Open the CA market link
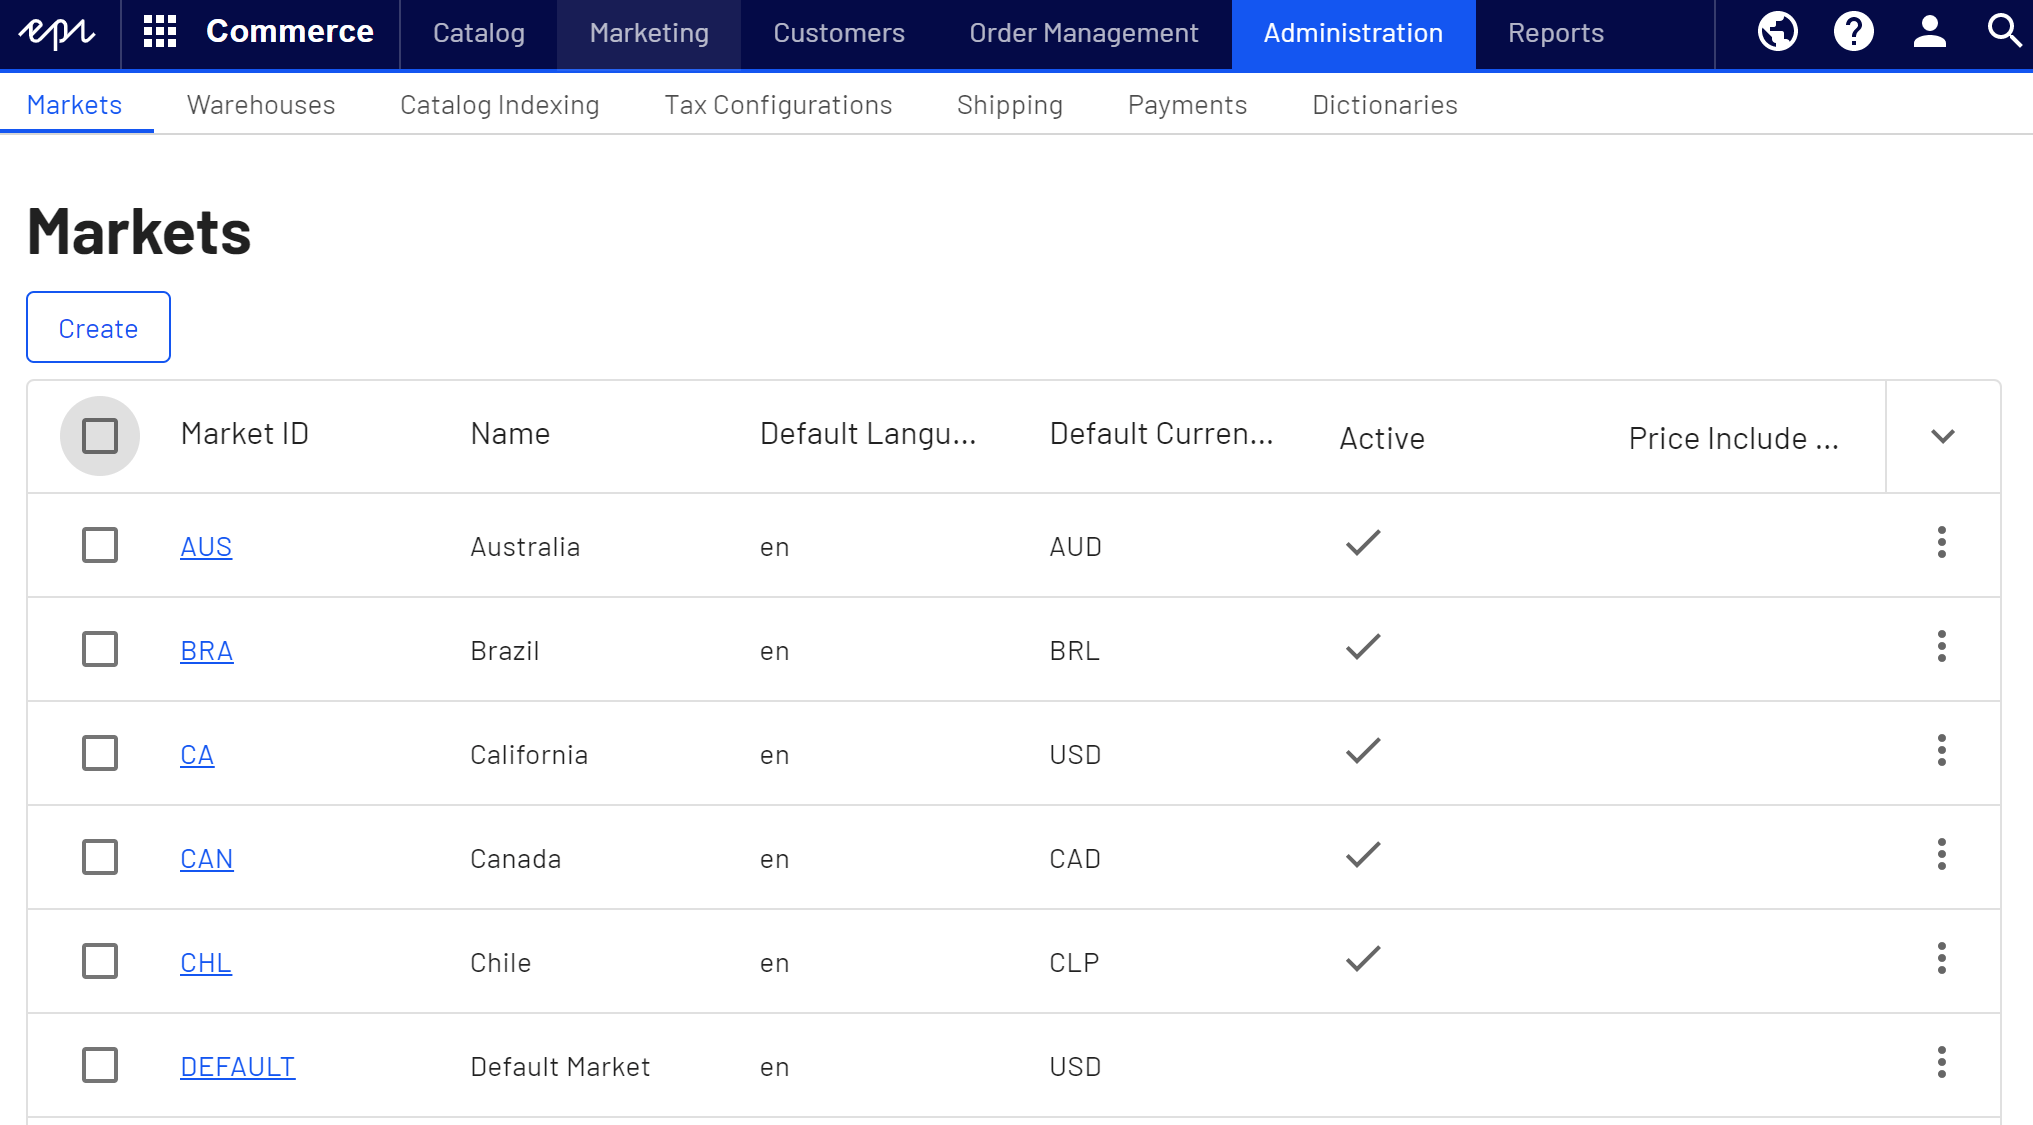The width and height of the screenshot is (2033, 1125). tap(197, 755)
